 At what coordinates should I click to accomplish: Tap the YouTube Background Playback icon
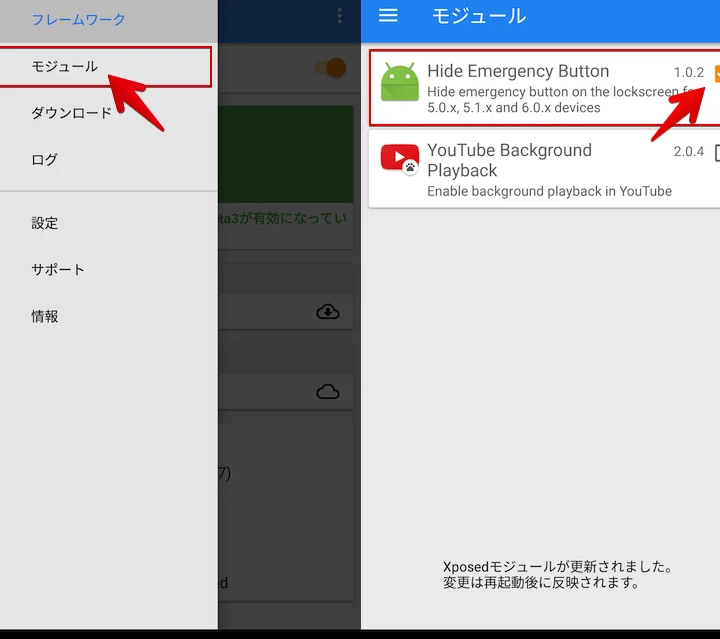click(x=400, y=159)
